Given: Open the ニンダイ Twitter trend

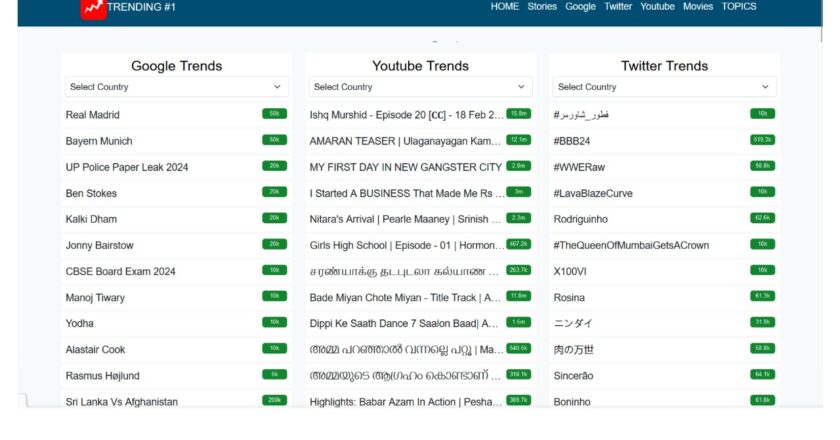Looking at the screenshot, I should pos(573,323).
